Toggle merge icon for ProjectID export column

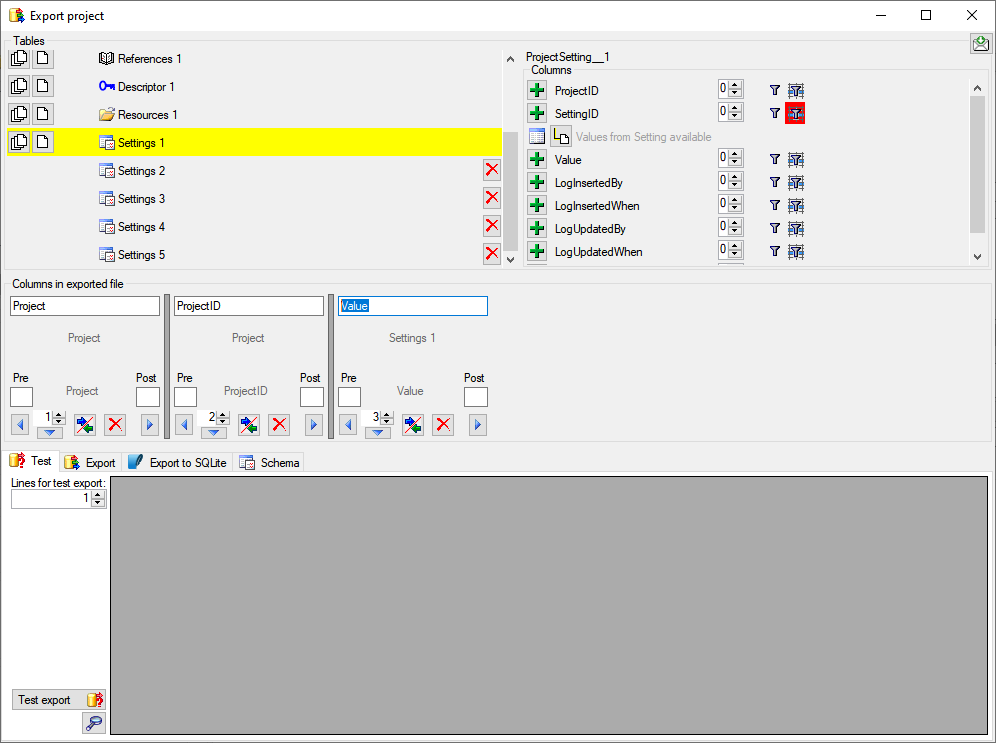click(248, 424)
